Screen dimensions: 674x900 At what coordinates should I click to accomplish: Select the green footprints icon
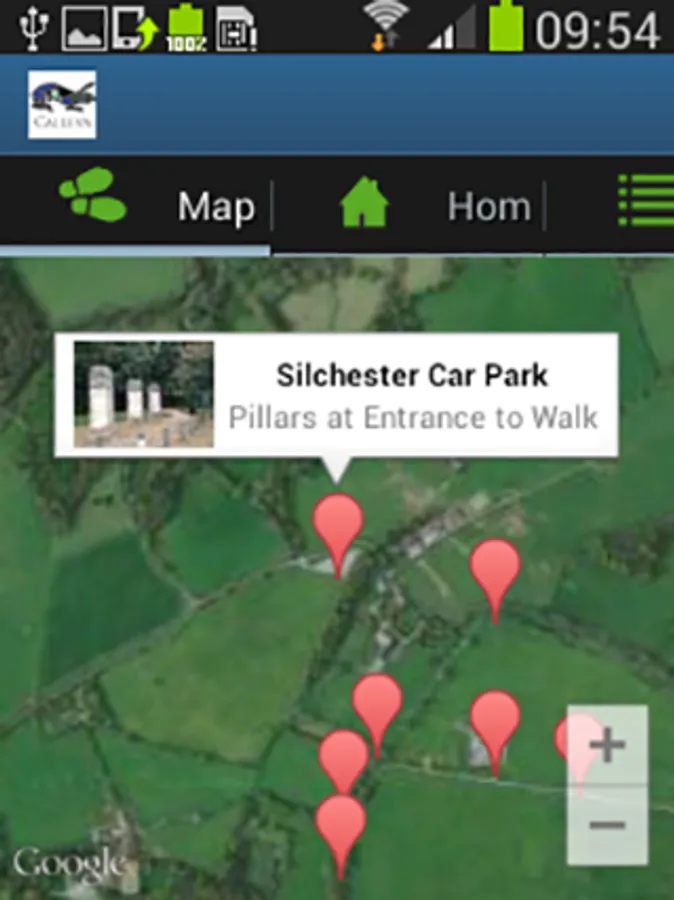click(x=93, y=194)
